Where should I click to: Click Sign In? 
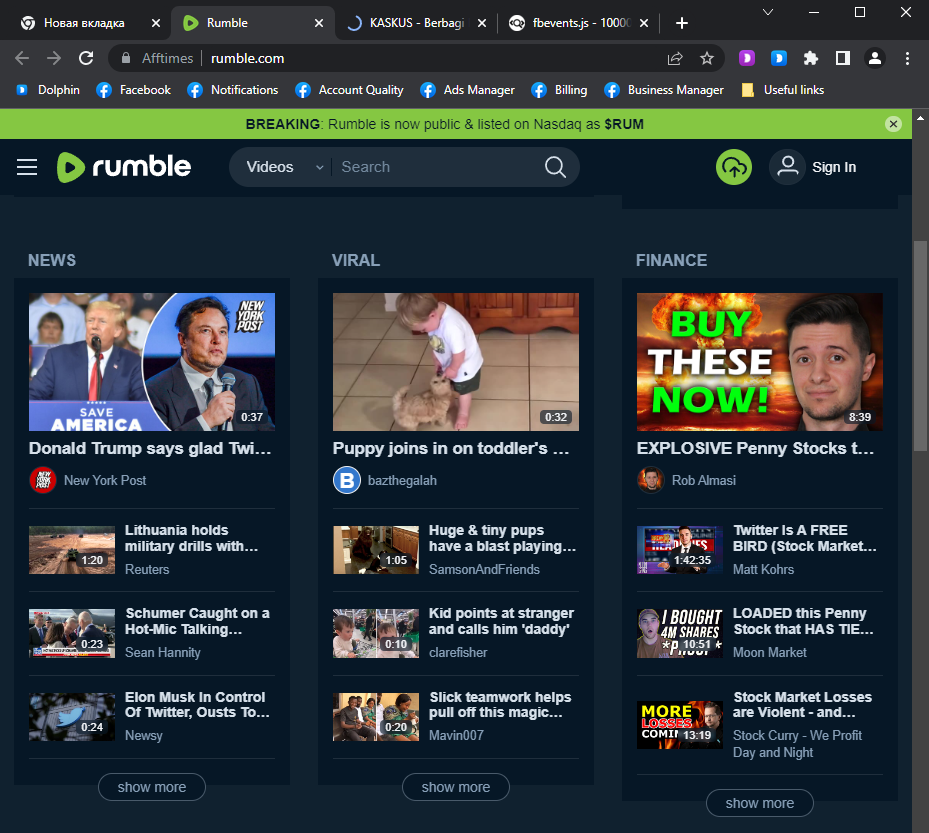pos(815,167)
